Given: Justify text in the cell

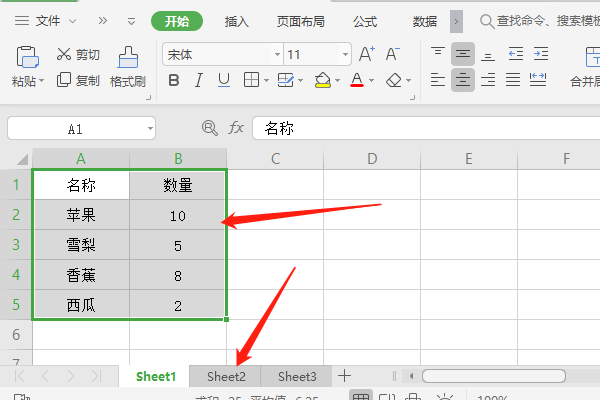Looking at the screenshot, I should tap(513, 80).
